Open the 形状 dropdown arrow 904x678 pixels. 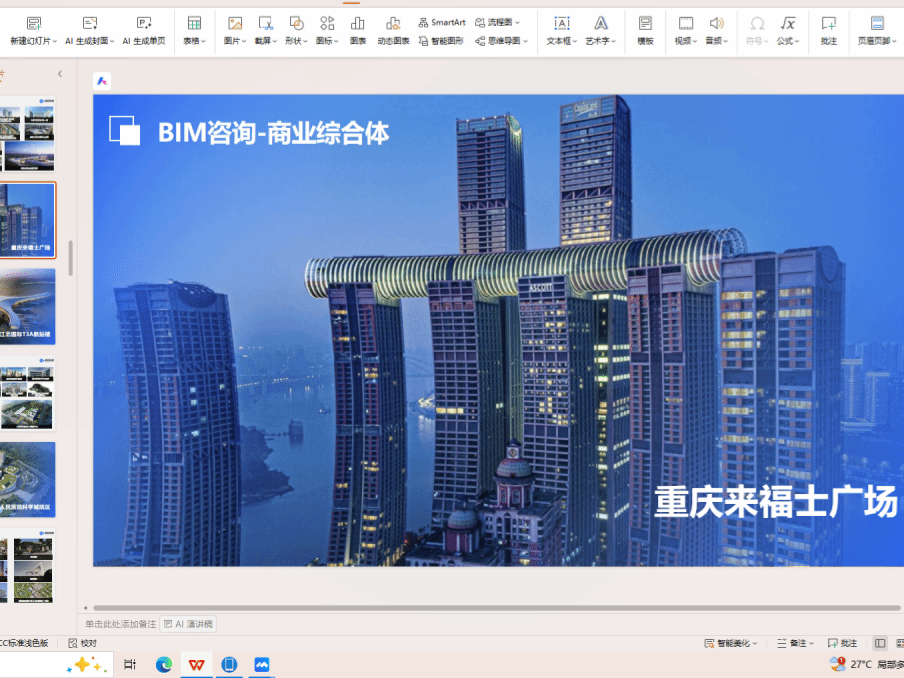tap(306, 41)
